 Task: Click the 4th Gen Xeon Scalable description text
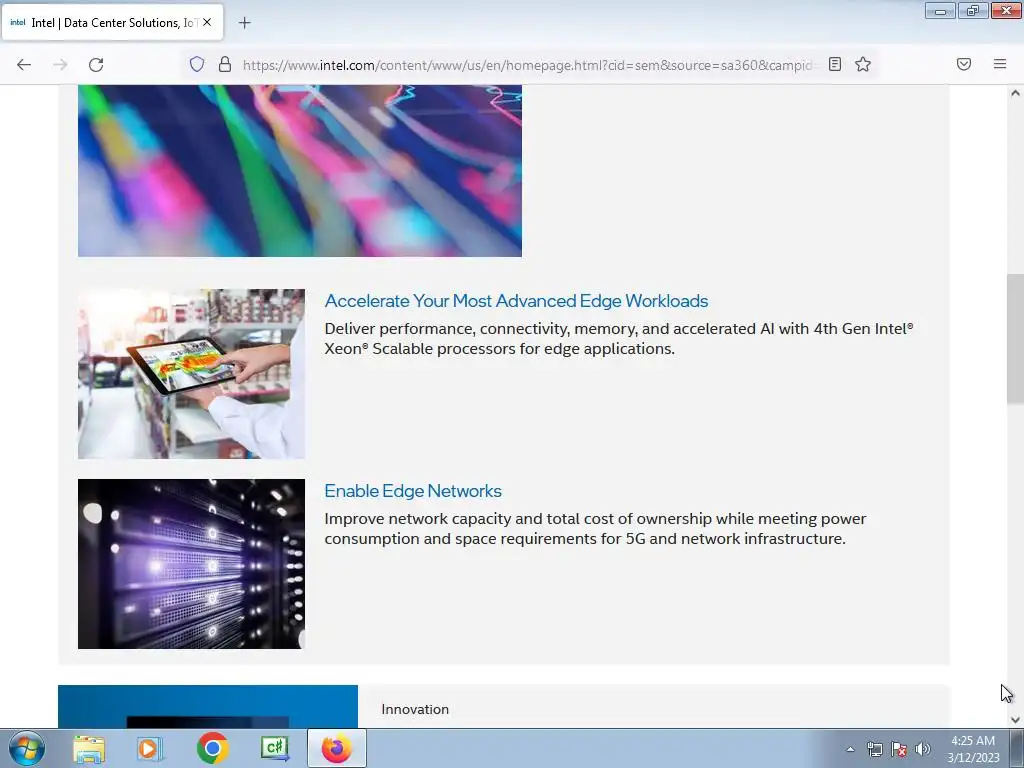point(618,338)
